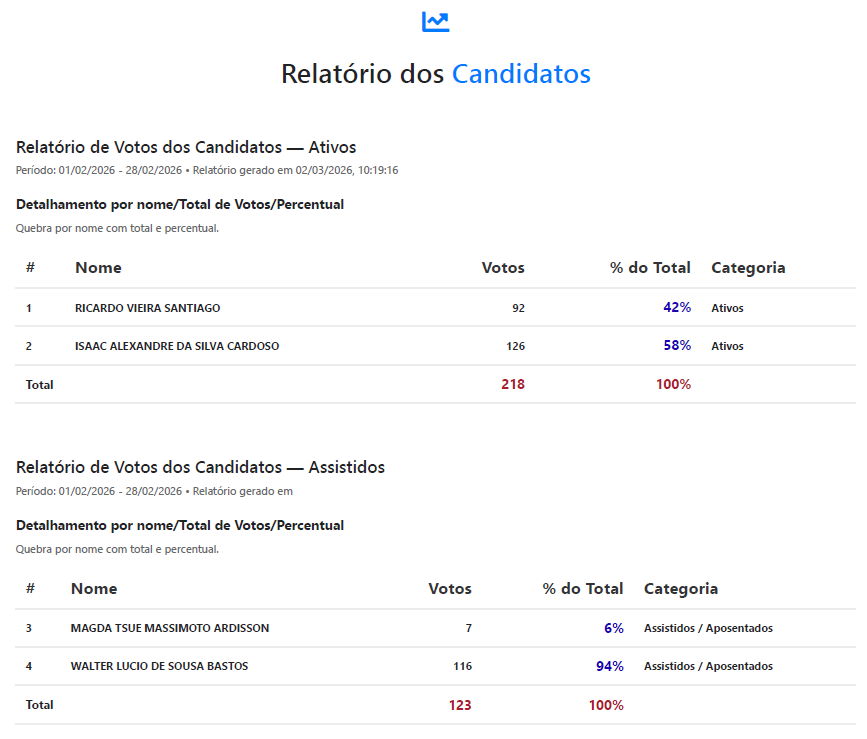Click the "Nome" column header in Assistidos table
Image resolution: width=867 pixels, height=739 pixels.
click(94, 589)
